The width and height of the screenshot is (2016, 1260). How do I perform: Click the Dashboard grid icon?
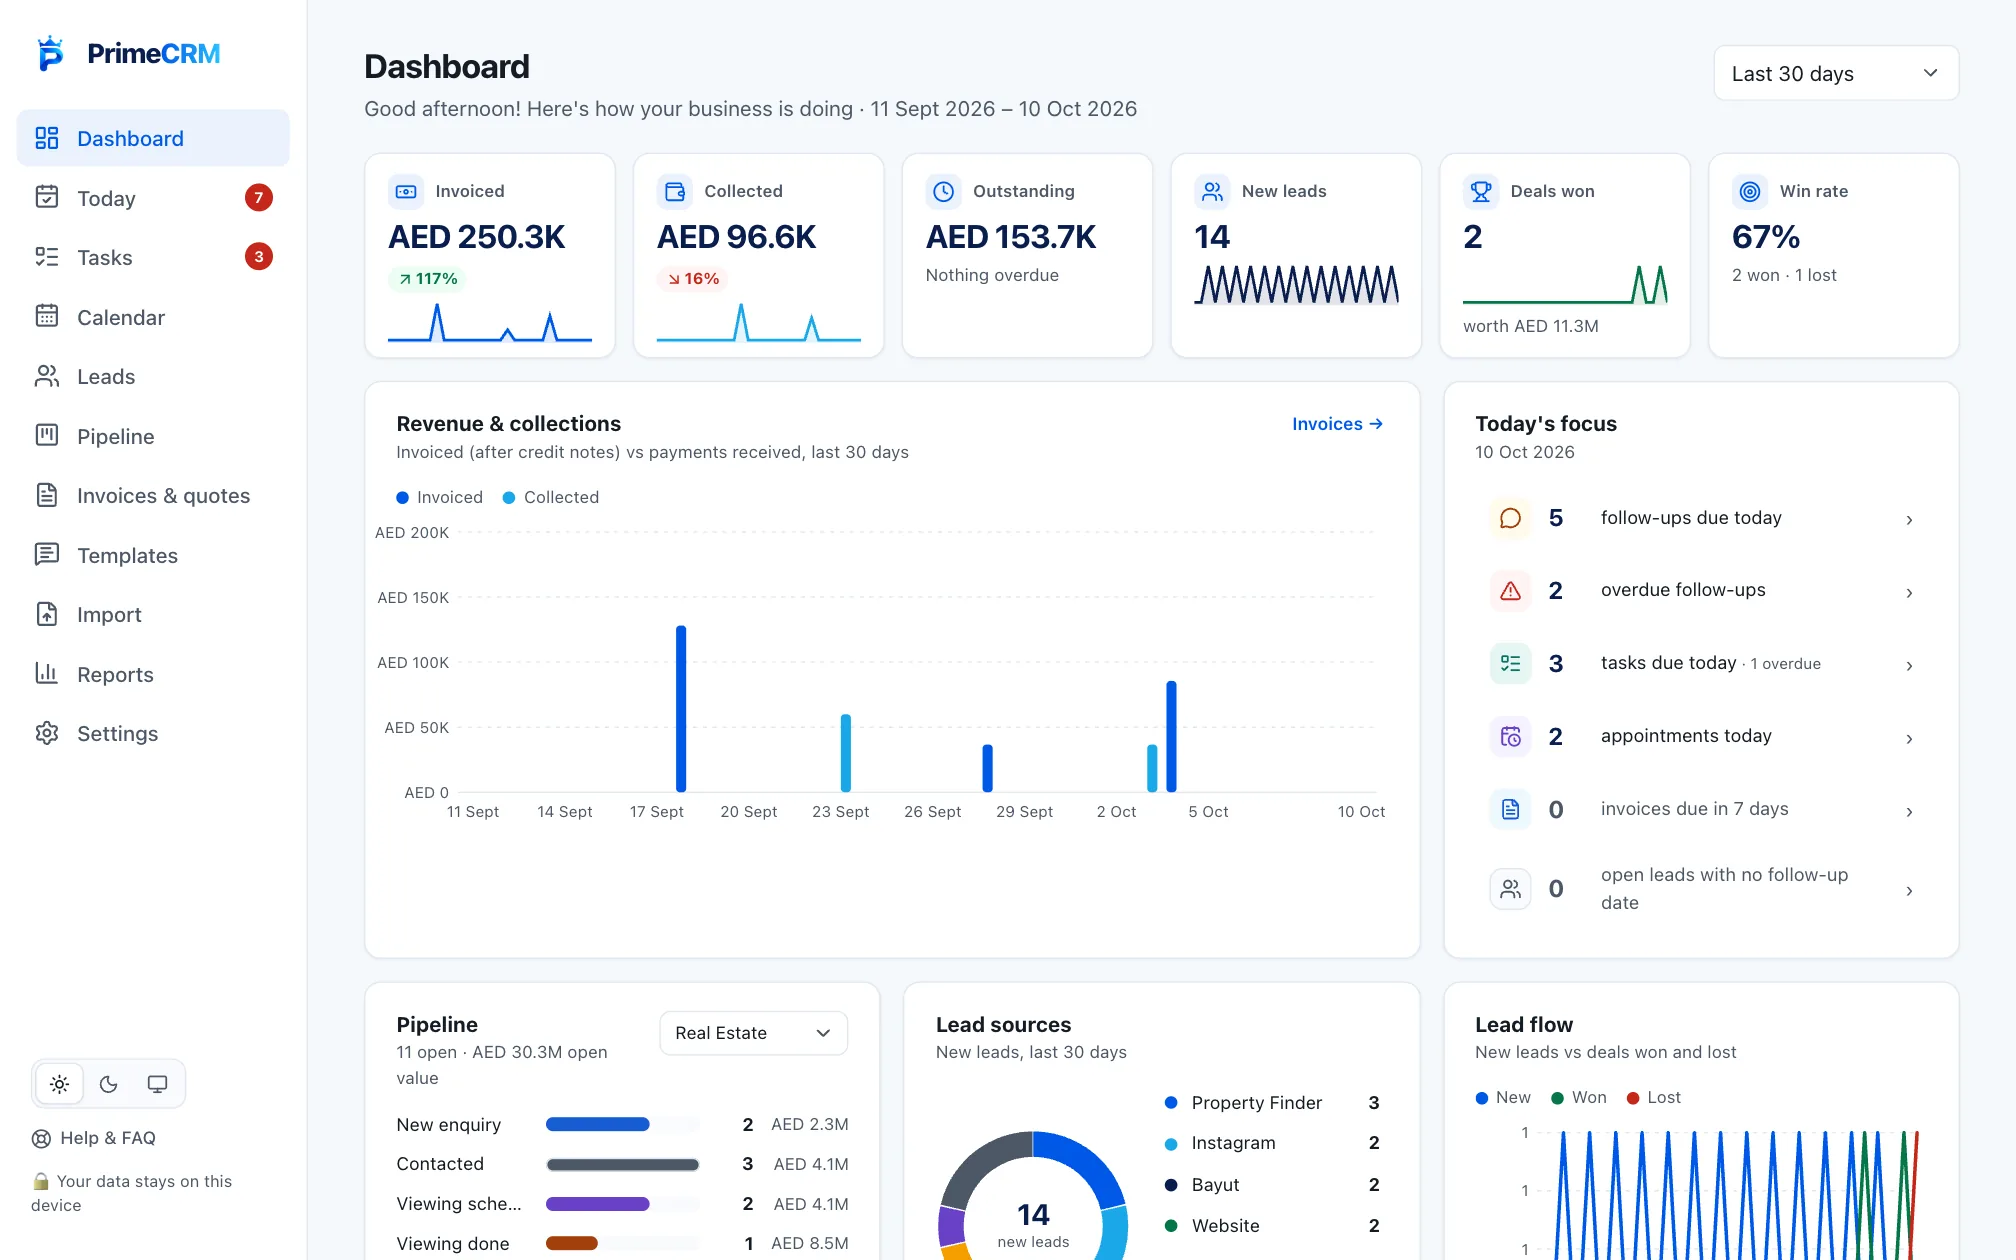click(47, 138)
